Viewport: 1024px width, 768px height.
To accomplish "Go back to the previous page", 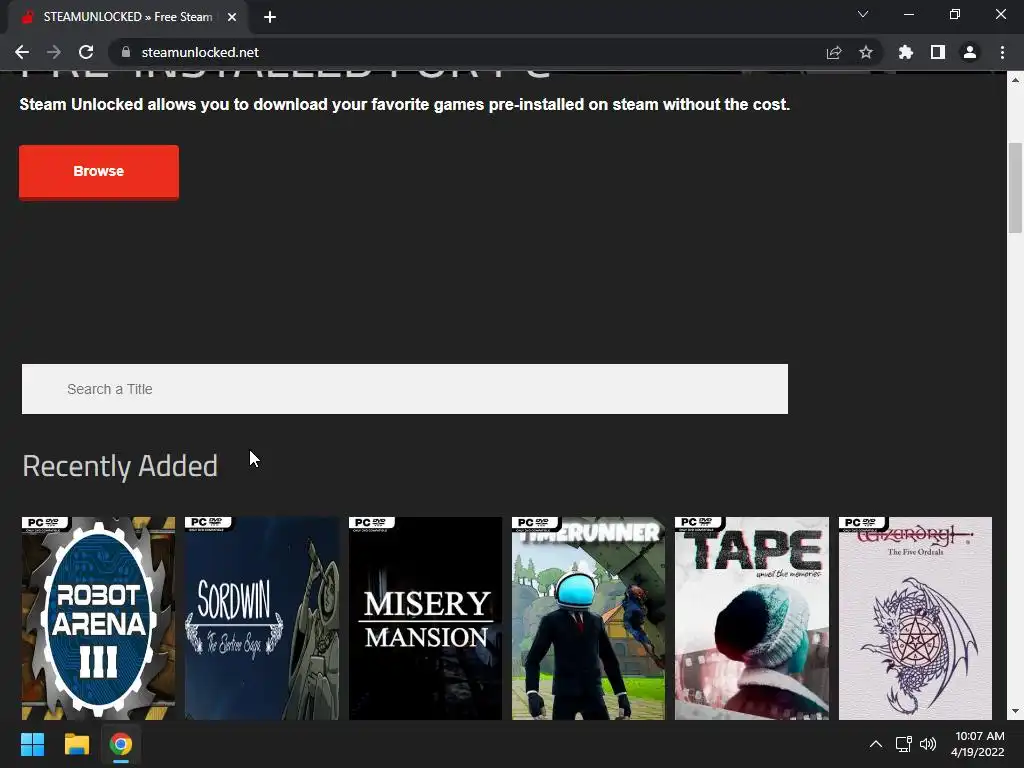I will click(22, 52).
